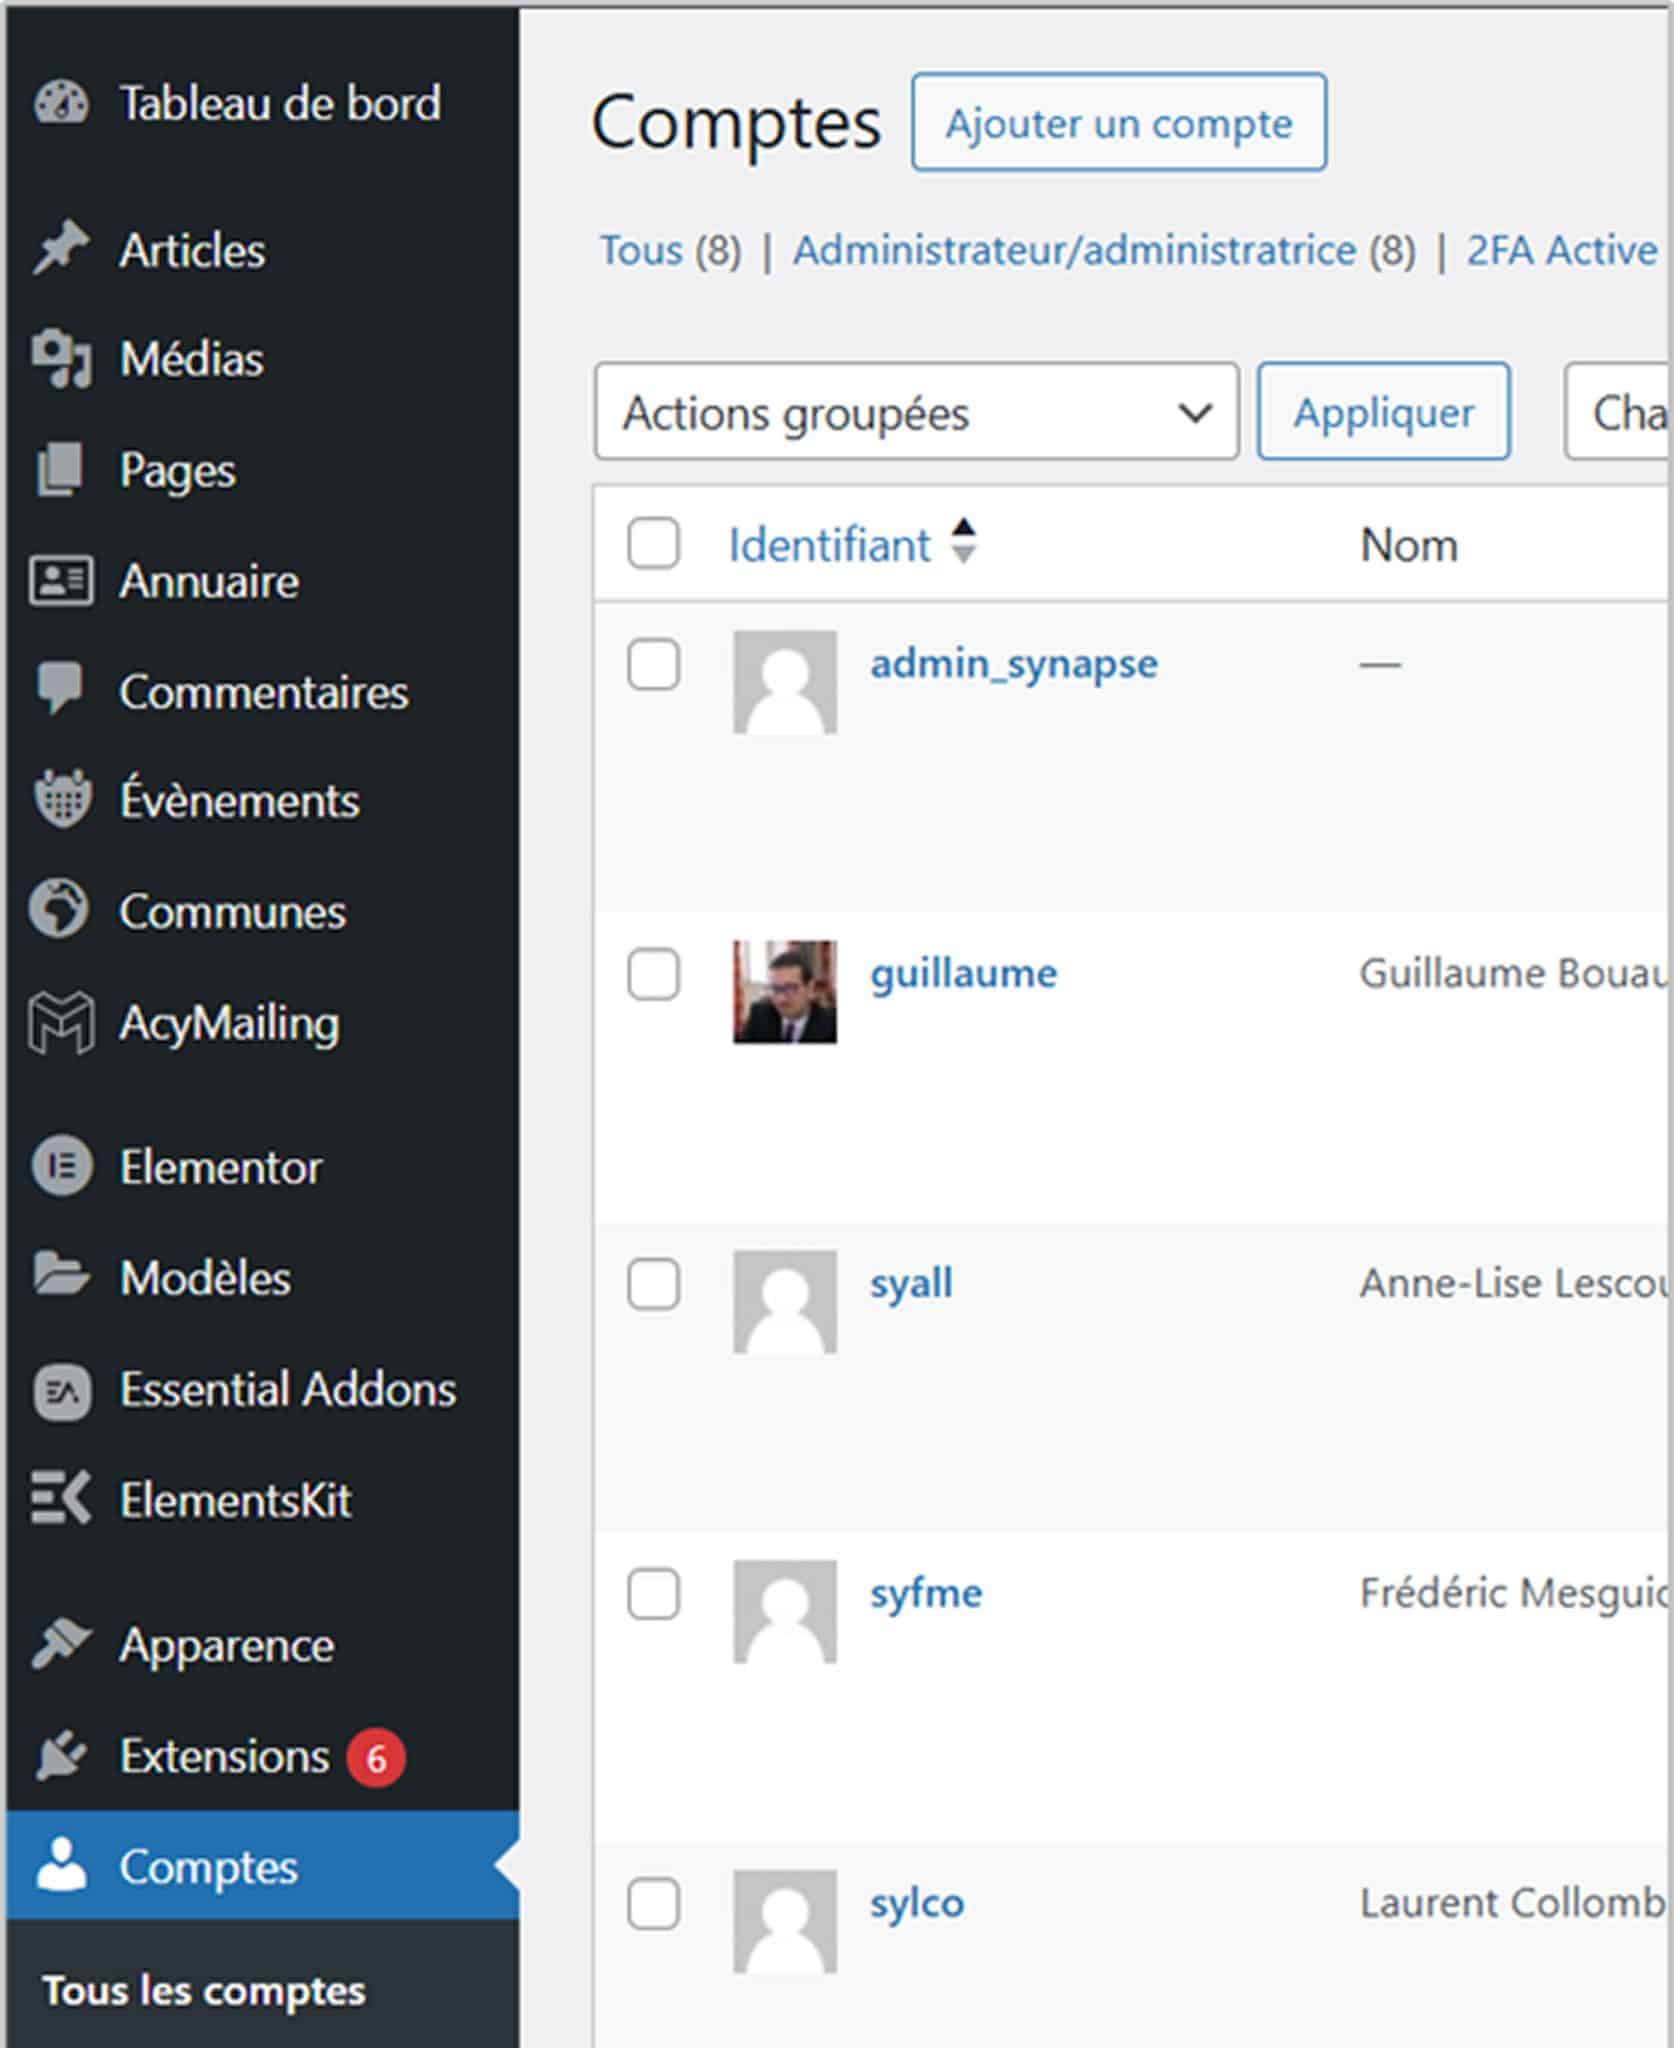Select the syfme row checkbox
The height and width of the screenshot is (2048, 1674).
point(653,1593)
